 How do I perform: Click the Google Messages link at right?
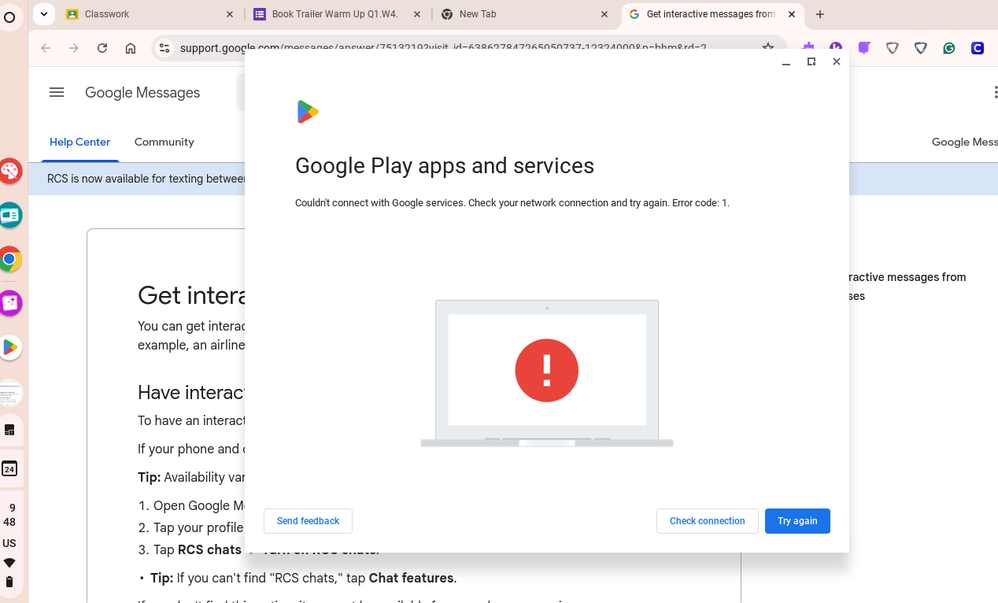coord(964,142)
